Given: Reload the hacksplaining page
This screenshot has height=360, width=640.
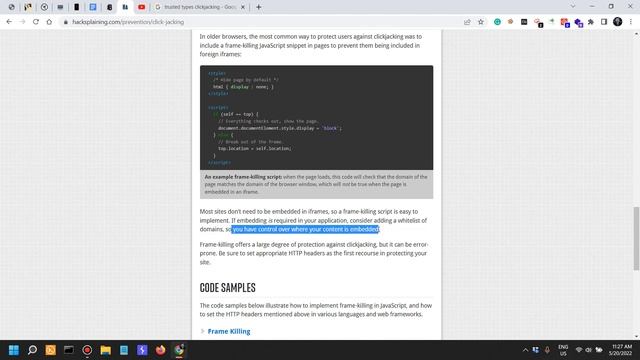Looking at the screenshot, I should pyautogui.click(x=36, y=22).
